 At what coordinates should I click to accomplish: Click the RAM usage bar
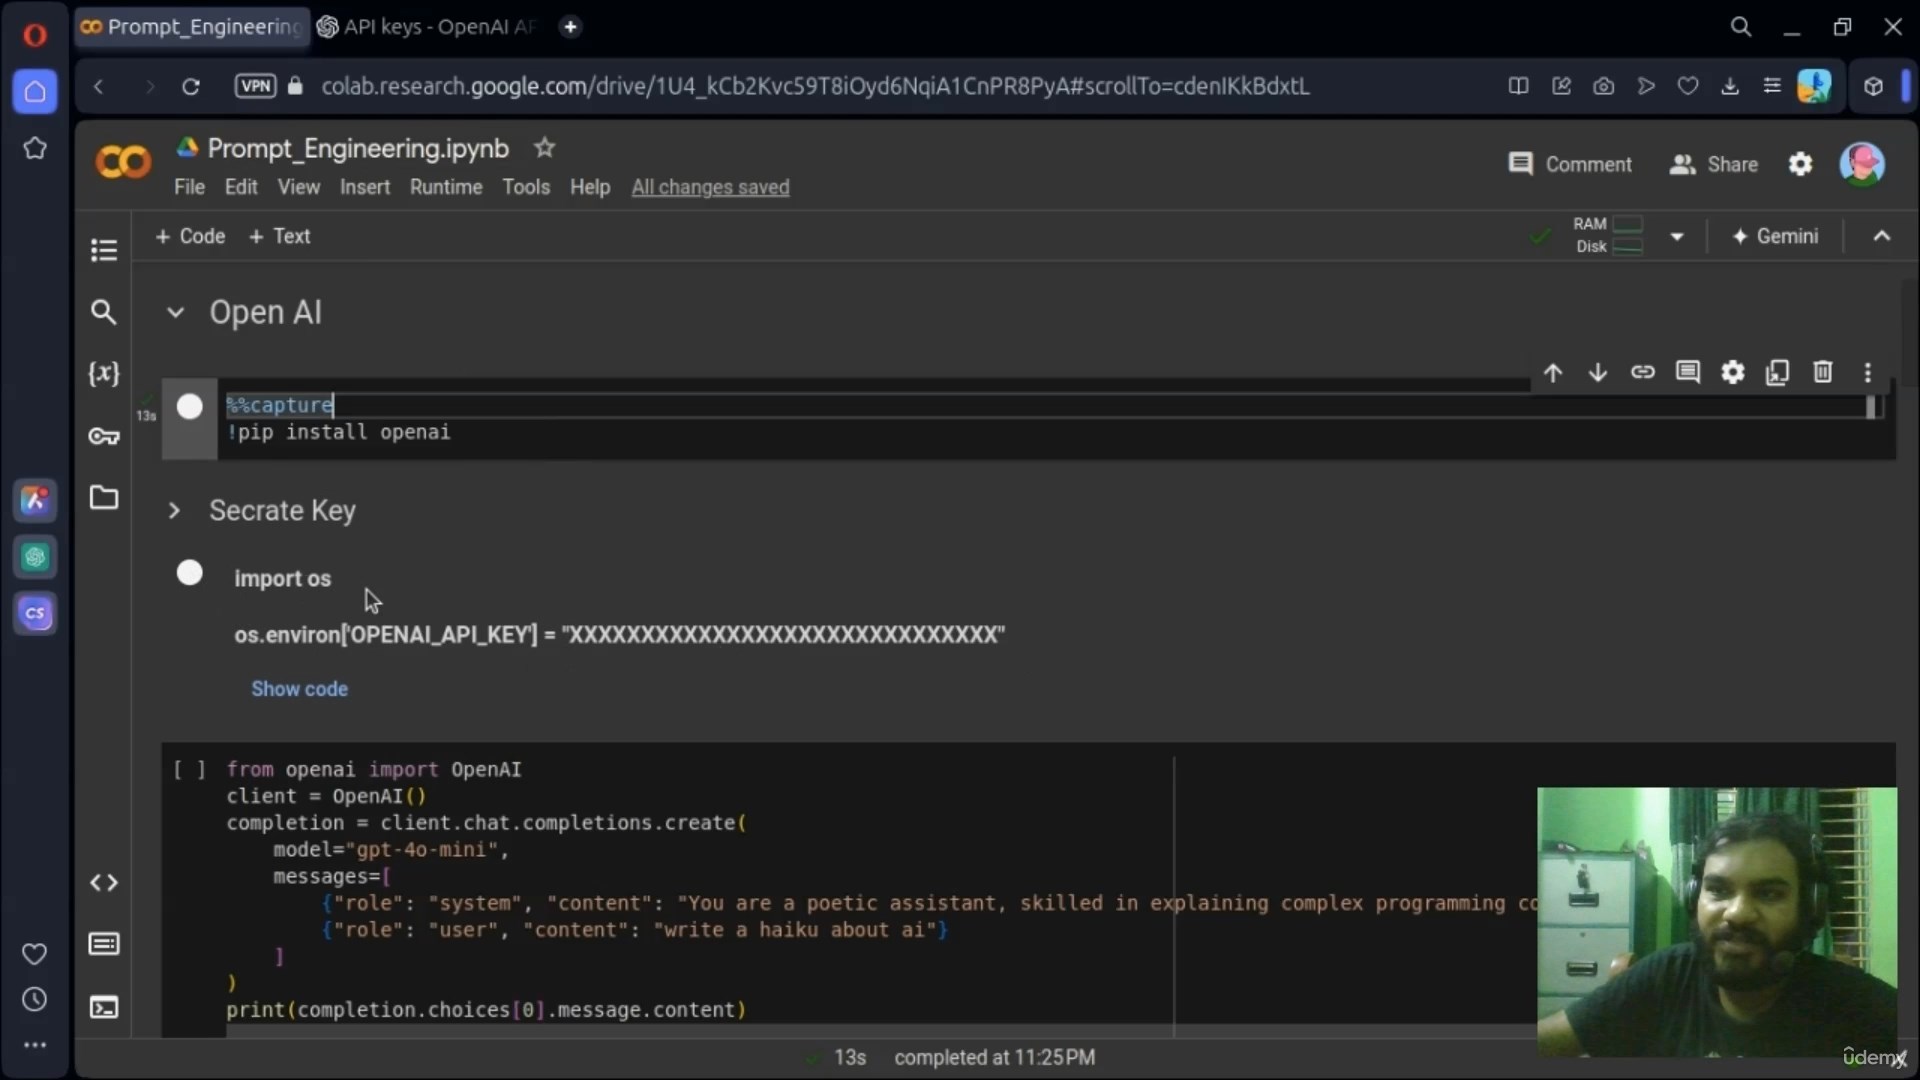pyautogui.click(x=1628, y=224)
